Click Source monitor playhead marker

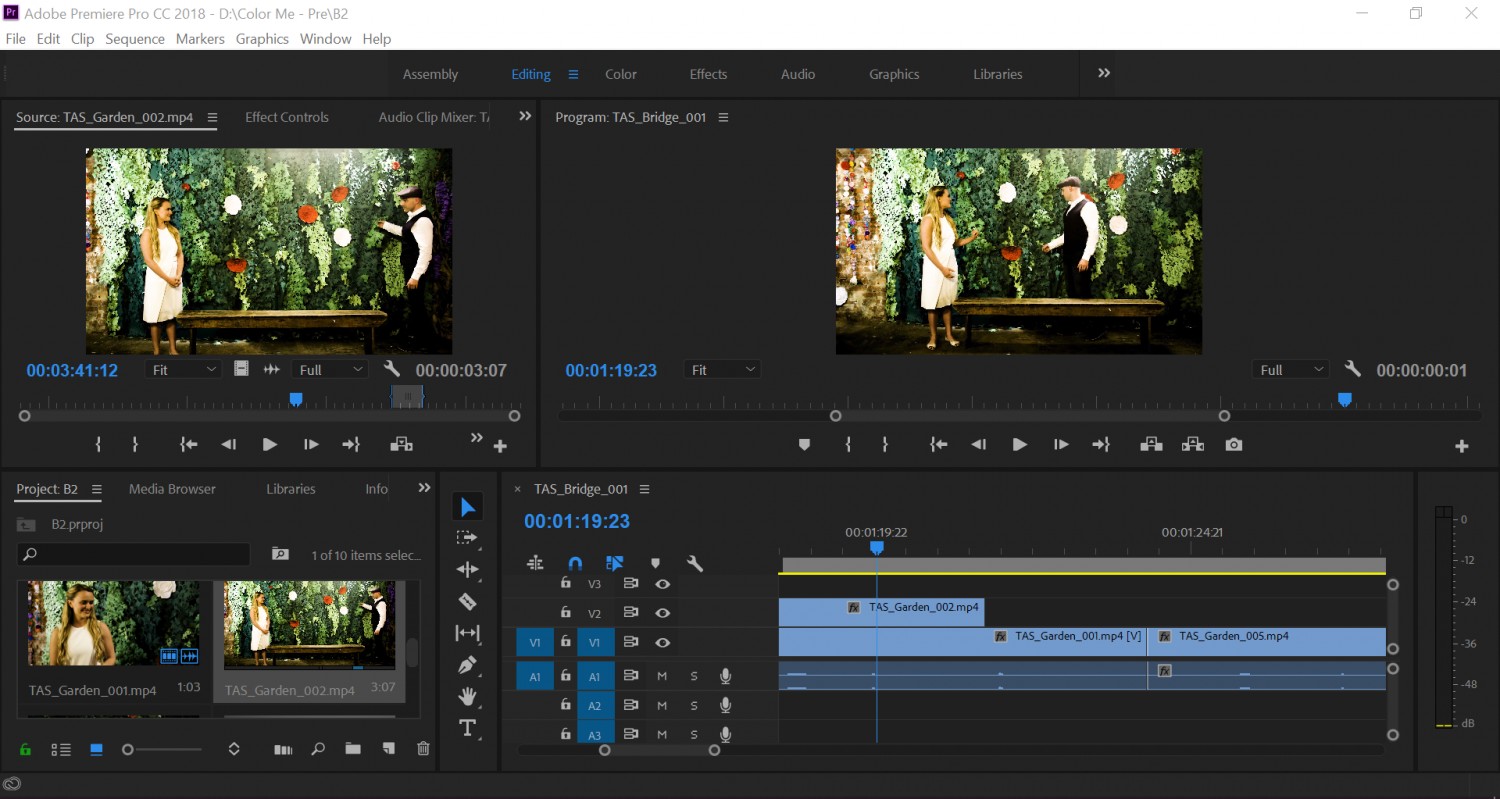coord(296,399)
